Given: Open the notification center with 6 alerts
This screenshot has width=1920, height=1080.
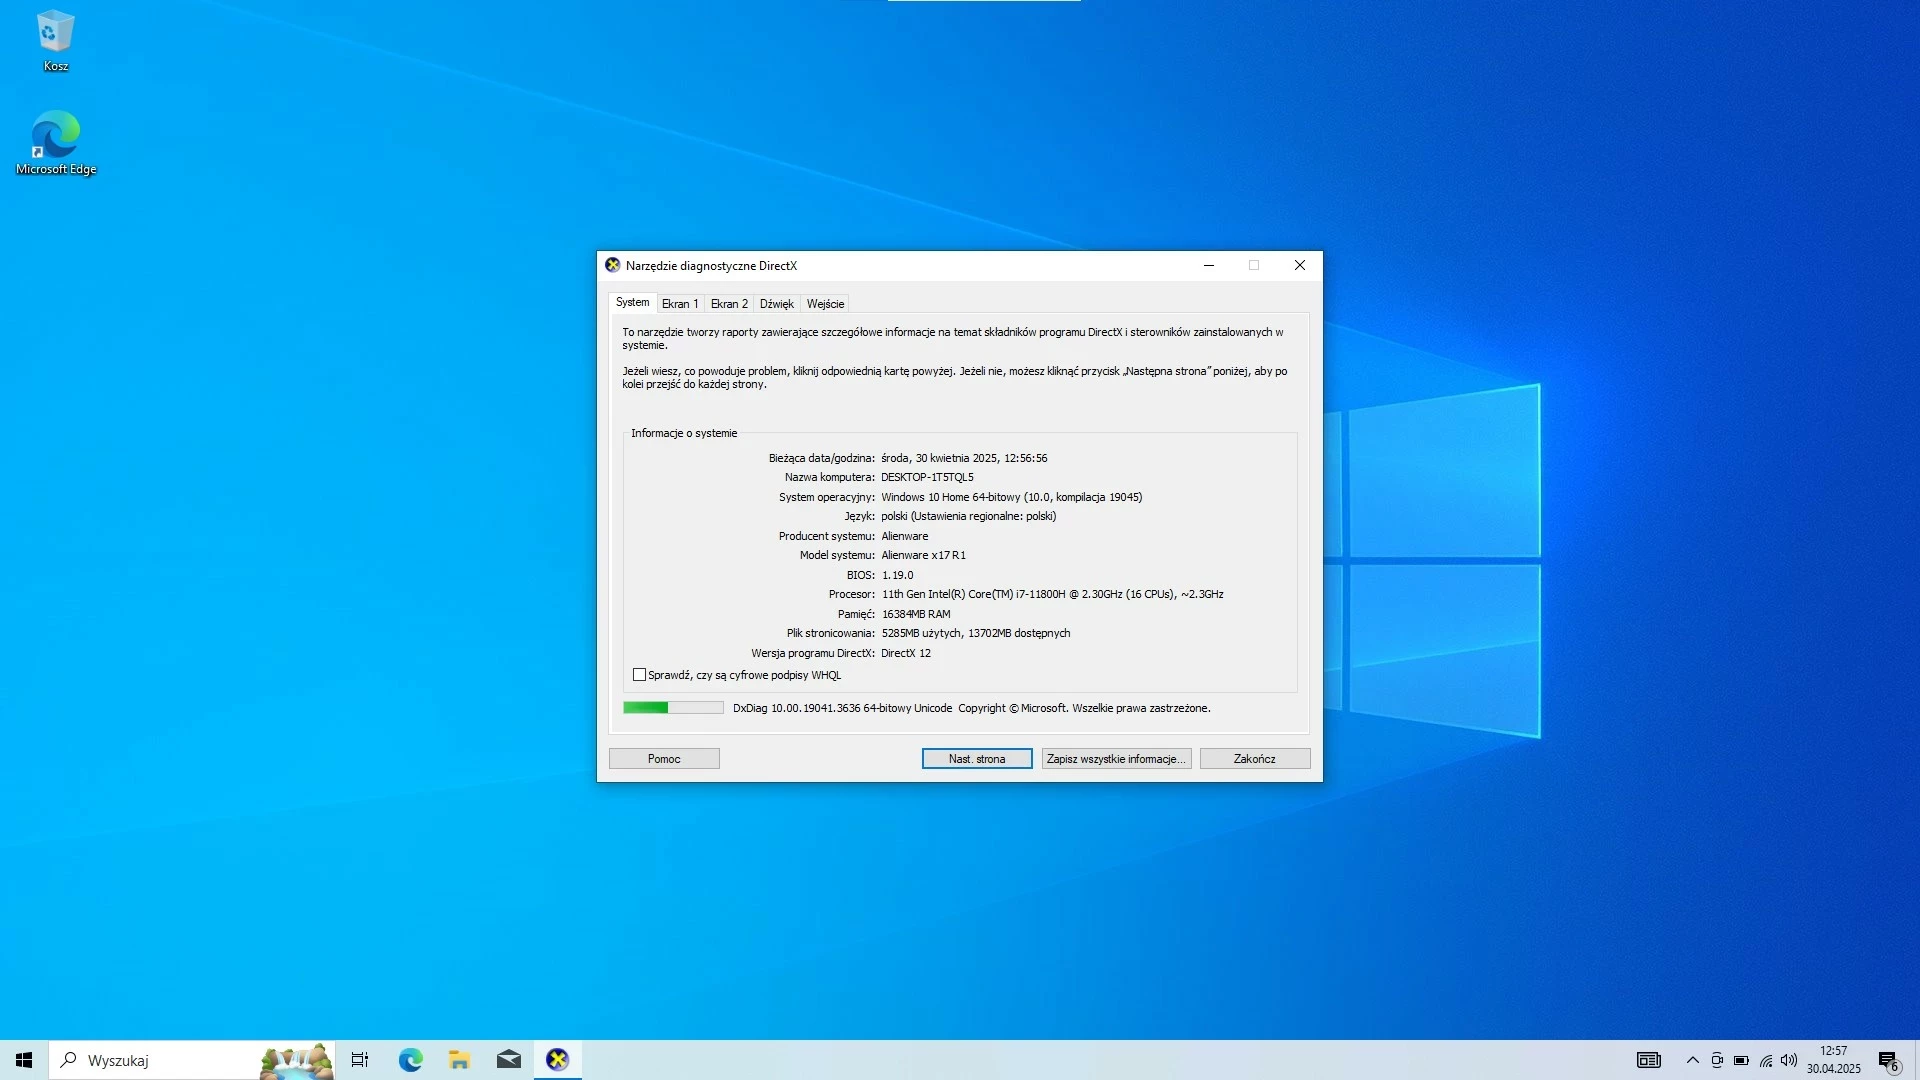Looking at the screenshot, I should pos(1888,1061).
